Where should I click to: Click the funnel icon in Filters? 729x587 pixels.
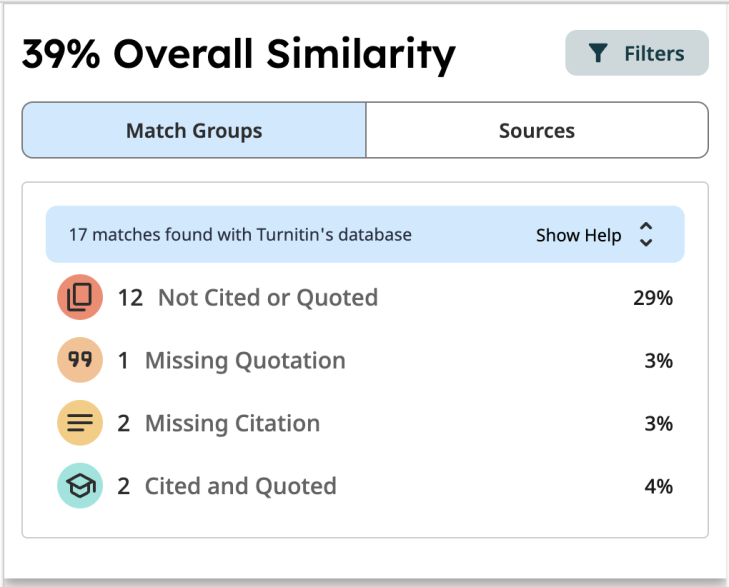(x=598, y=54)
